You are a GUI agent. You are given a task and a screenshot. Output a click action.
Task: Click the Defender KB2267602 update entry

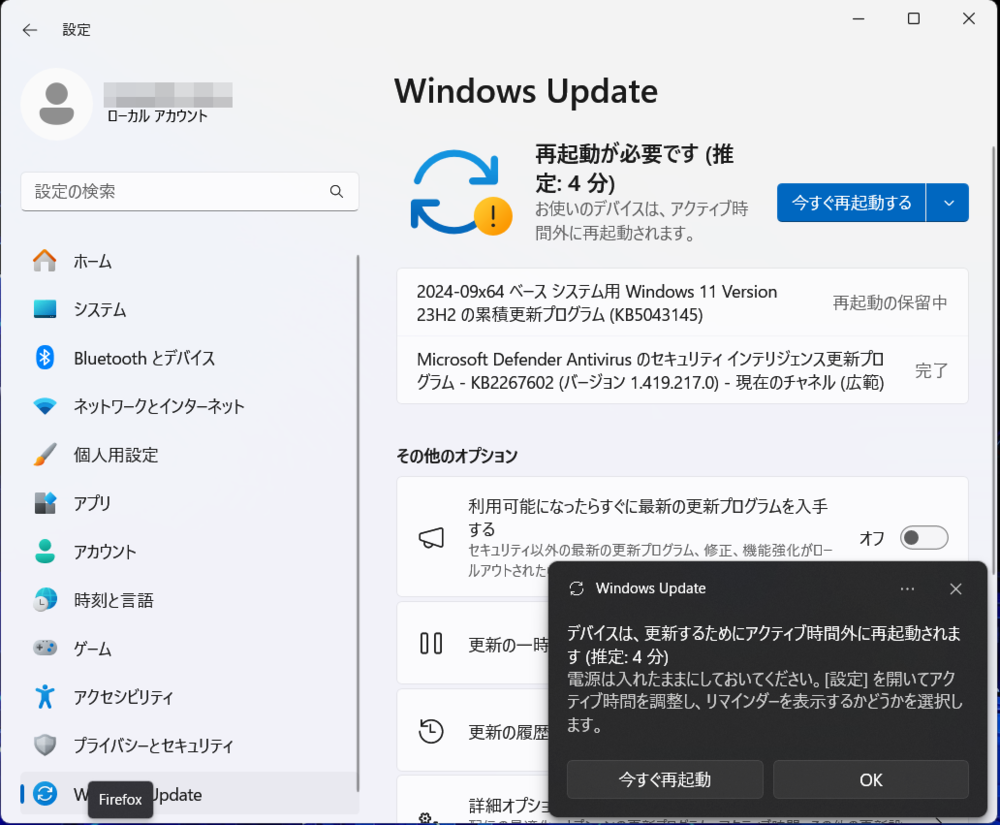coord(682,370)
